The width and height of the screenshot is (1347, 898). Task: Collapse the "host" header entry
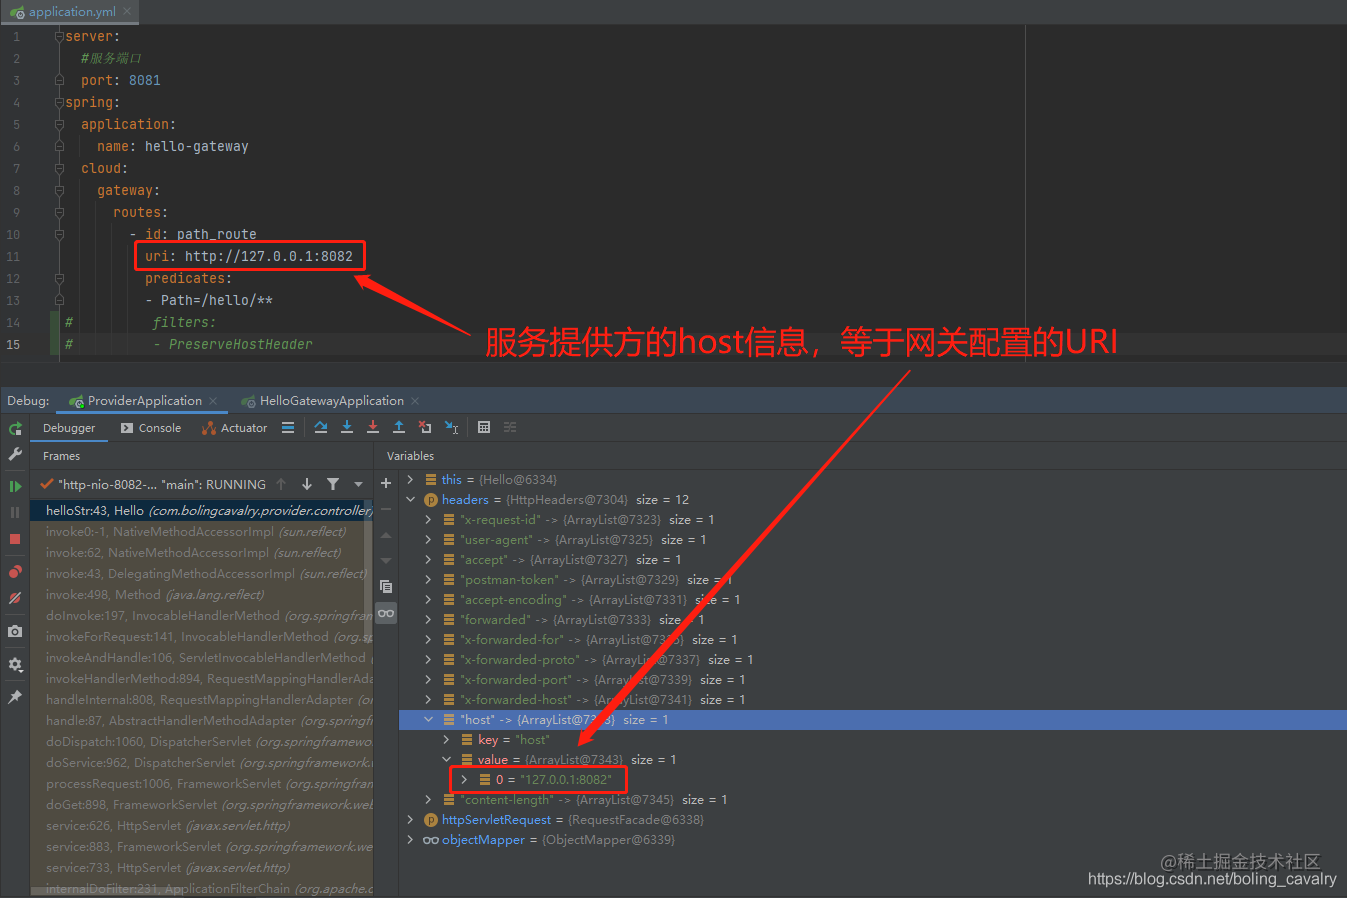click(429, 720)
